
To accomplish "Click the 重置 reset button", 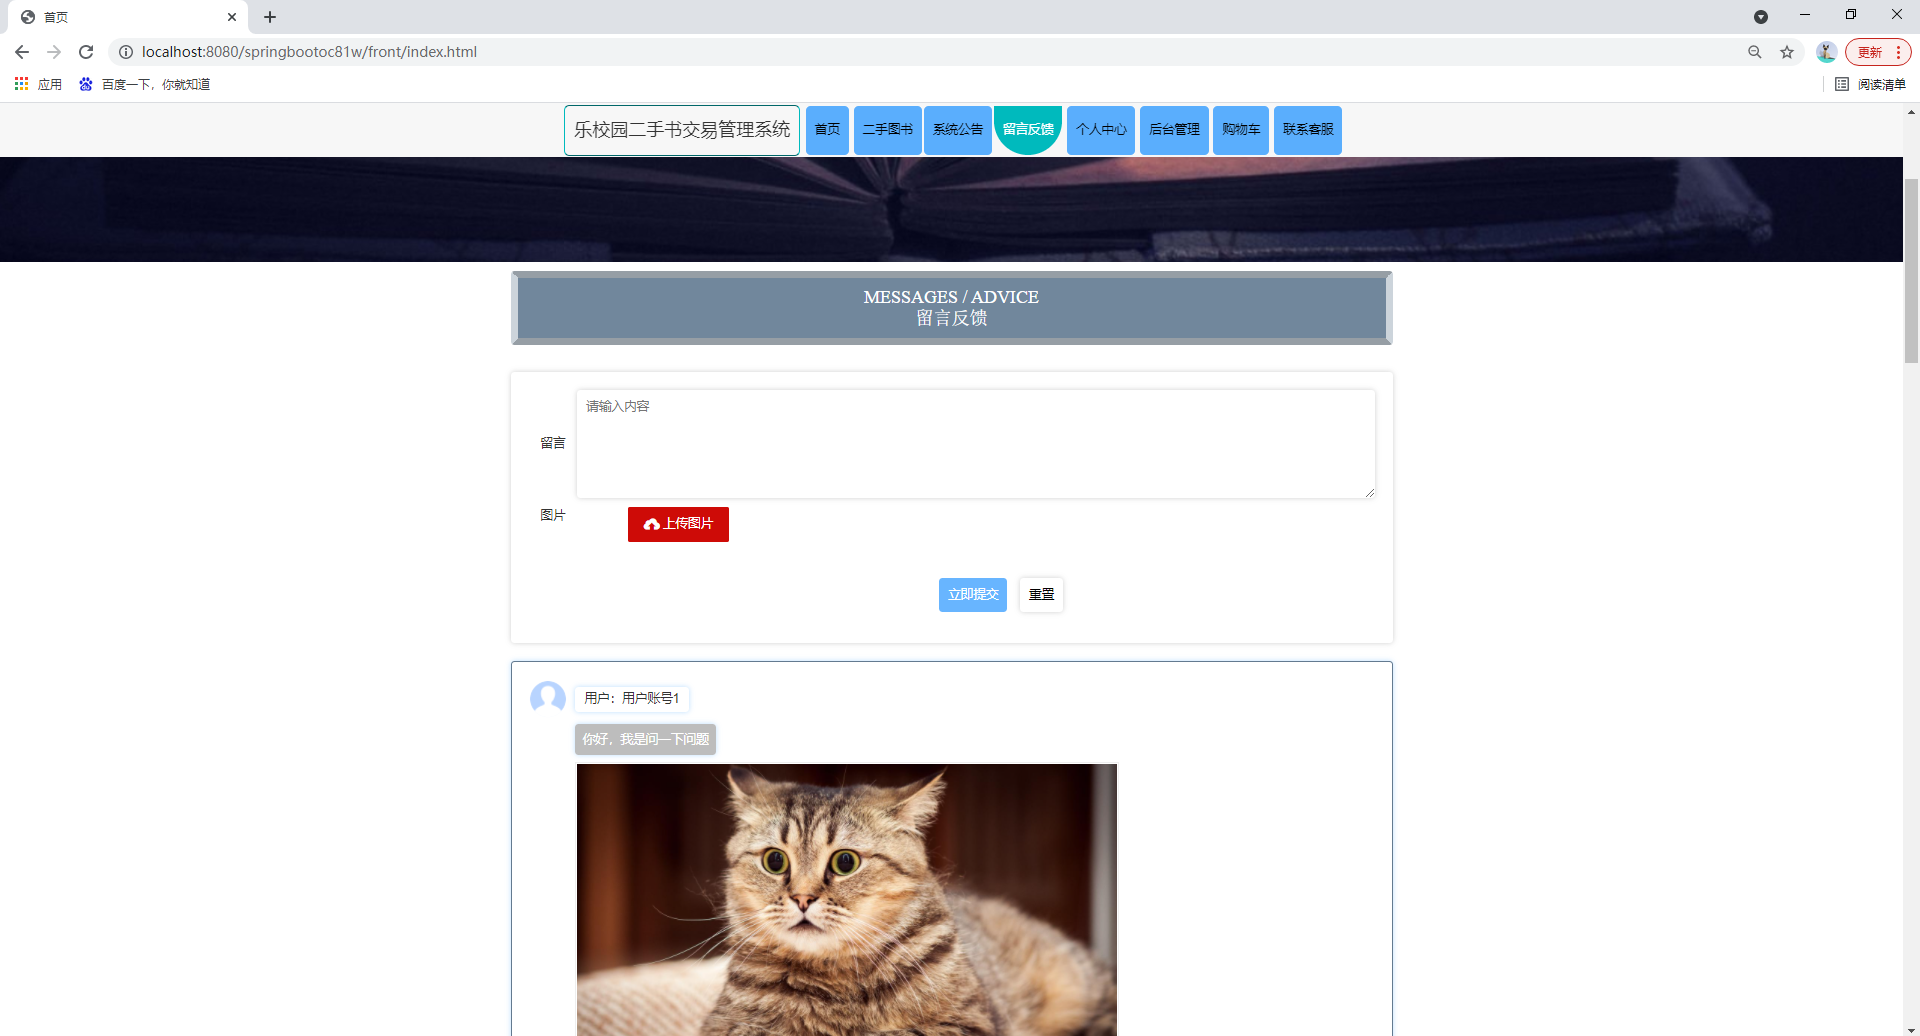I will (1041, 595).
